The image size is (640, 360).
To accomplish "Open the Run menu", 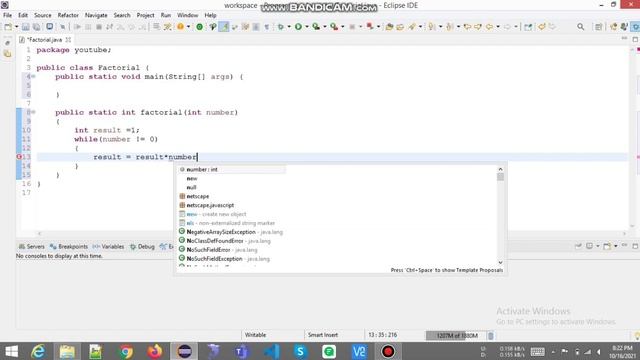I will click(x=166, y=15).
